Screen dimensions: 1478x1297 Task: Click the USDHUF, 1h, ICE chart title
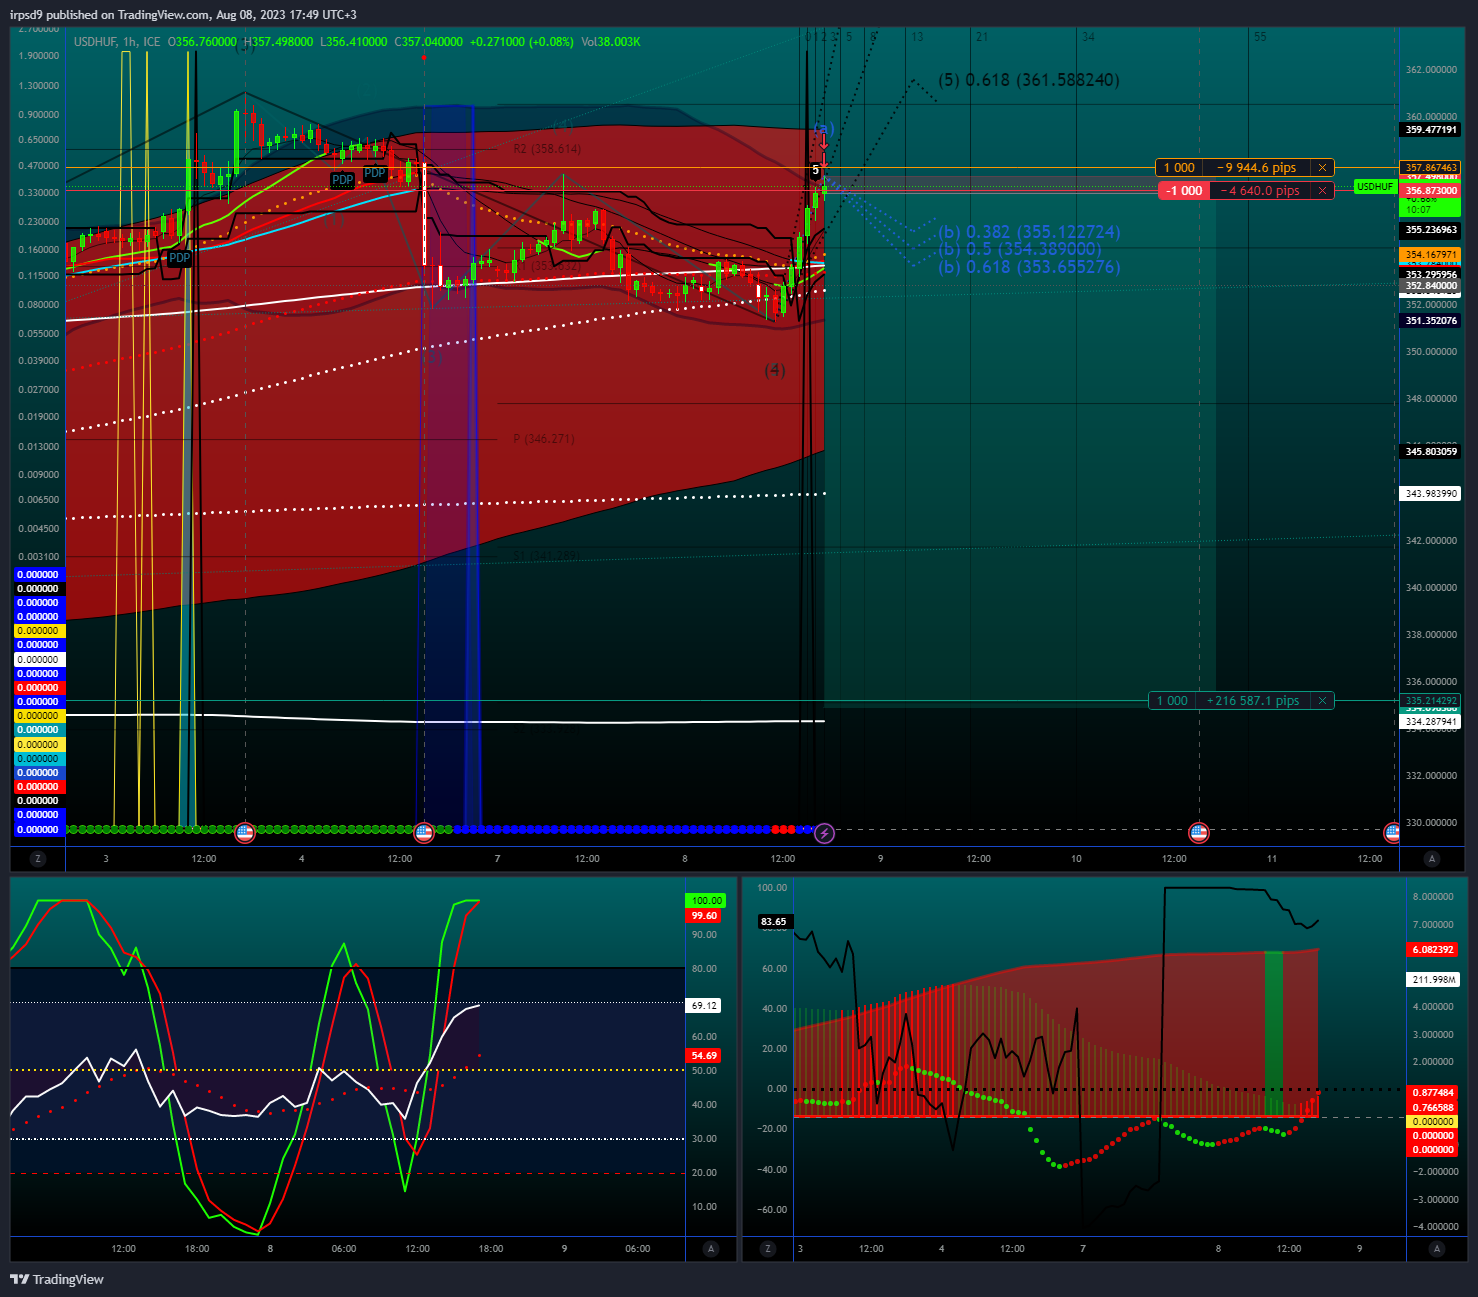(117, 42)
